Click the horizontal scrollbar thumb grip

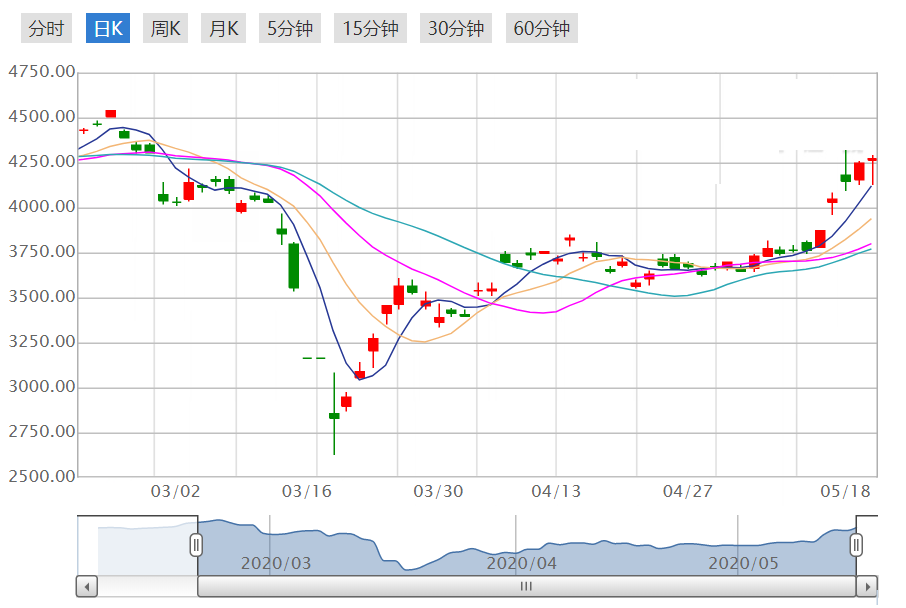point(526,587)
